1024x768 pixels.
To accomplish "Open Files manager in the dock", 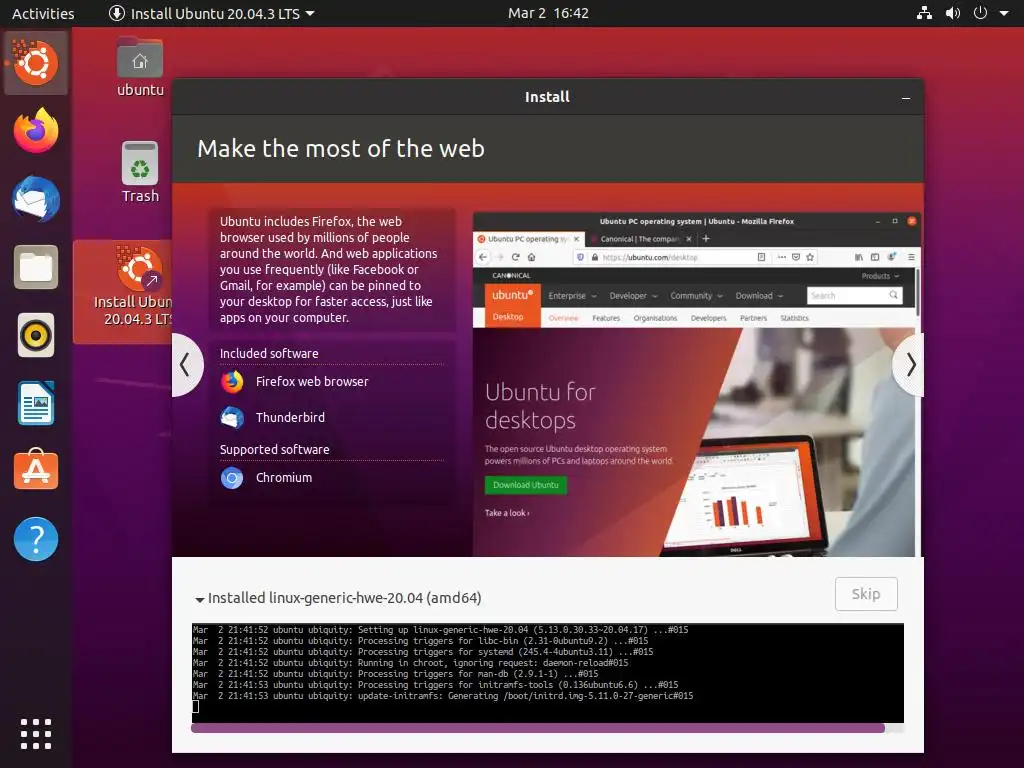I will 36,268.
